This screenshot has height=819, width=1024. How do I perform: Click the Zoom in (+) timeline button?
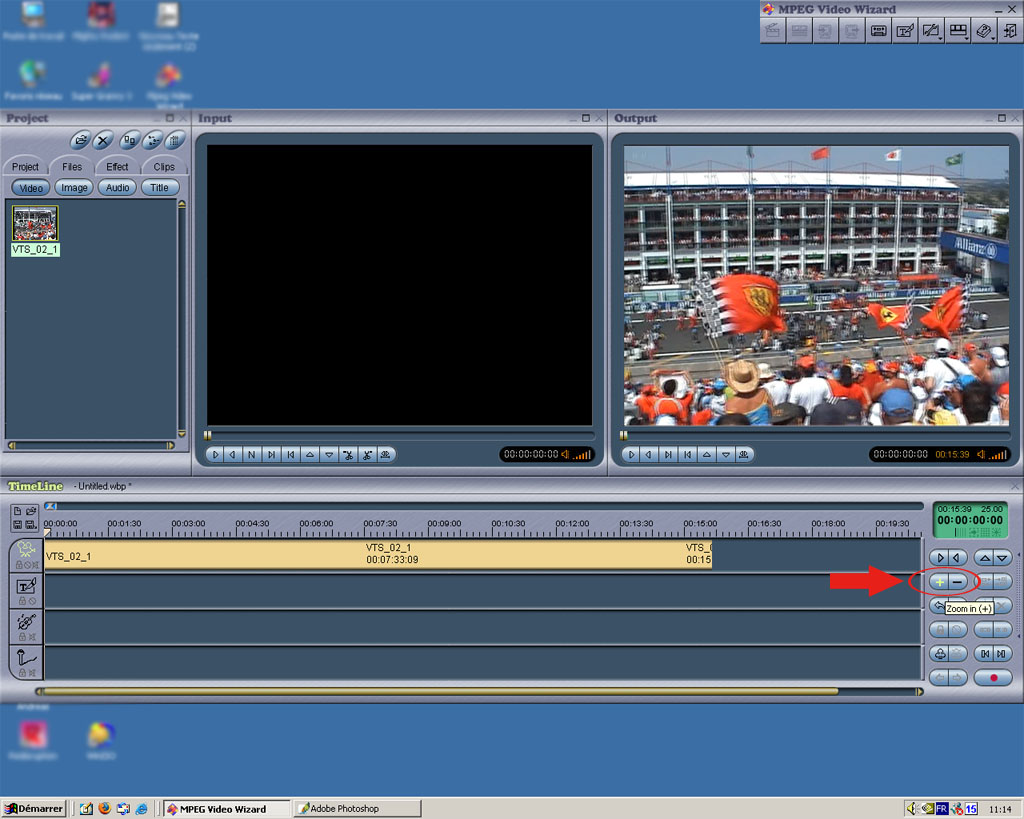coord(939,581)
